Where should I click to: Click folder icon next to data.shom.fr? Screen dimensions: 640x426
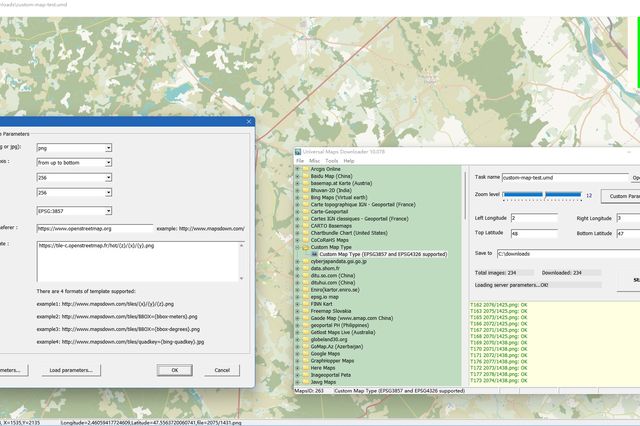click(306, 268)
